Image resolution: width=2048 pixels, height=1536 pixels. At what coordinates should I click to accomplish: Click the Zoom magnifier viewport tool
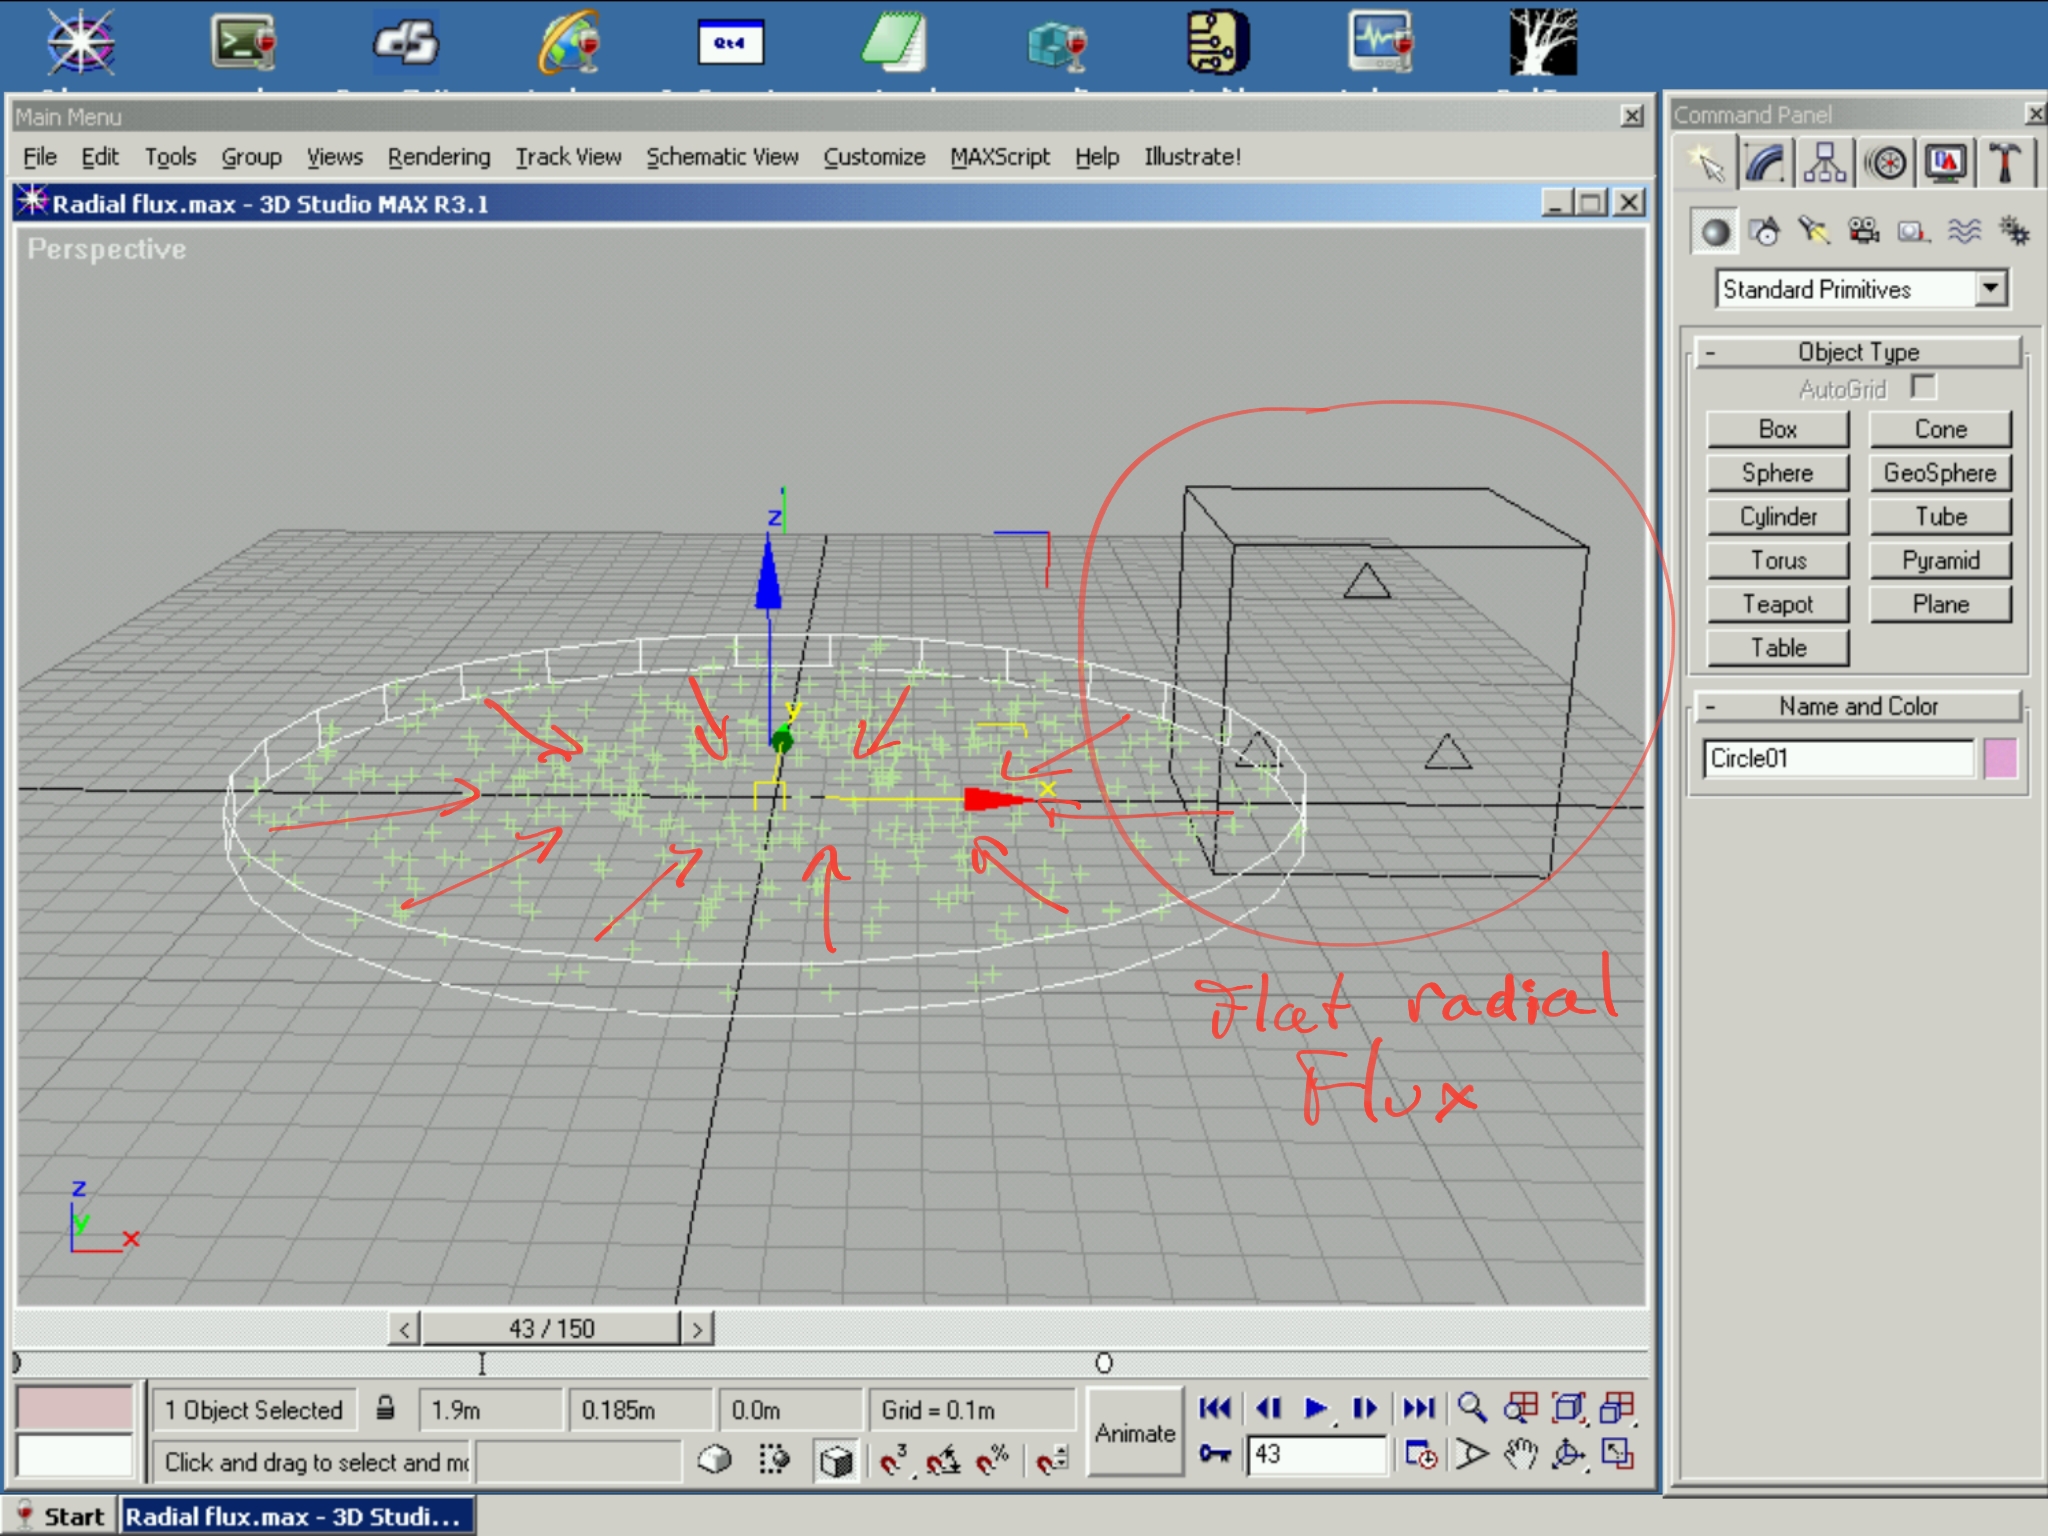1471,1408
